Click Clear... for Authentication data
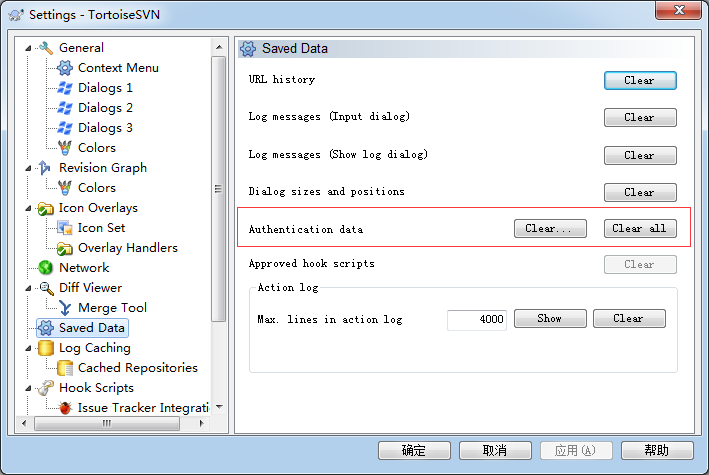The height and width of the screenshot is (475, 709). [550, 229]
